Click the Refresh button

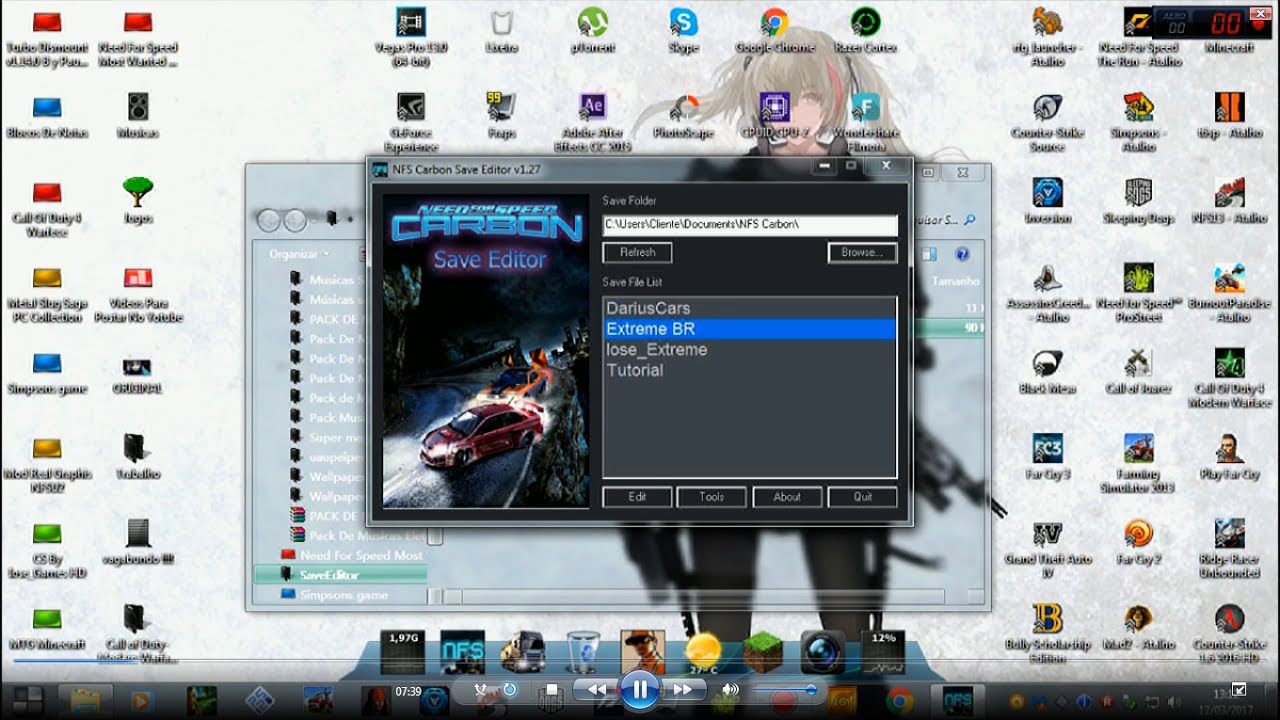637,253
